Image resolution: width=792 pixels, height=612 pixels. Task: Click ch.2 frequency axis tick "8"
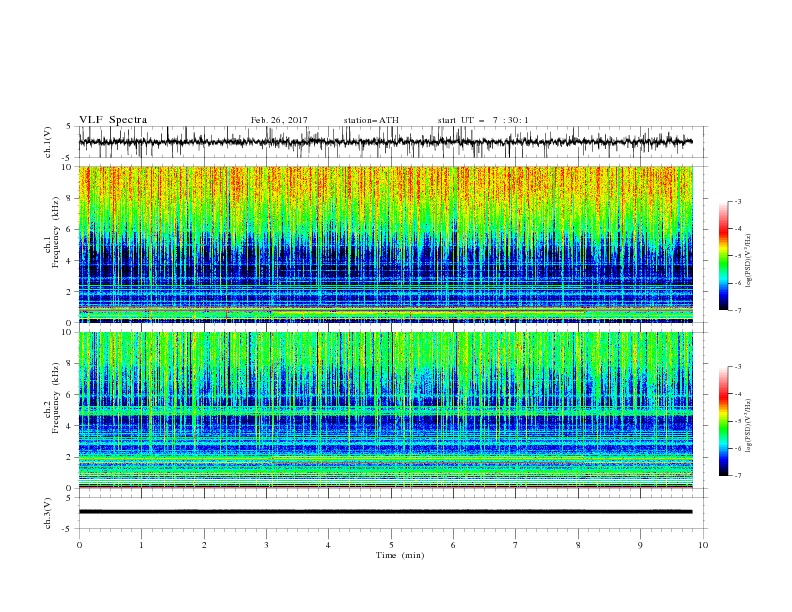pos(70,364)
